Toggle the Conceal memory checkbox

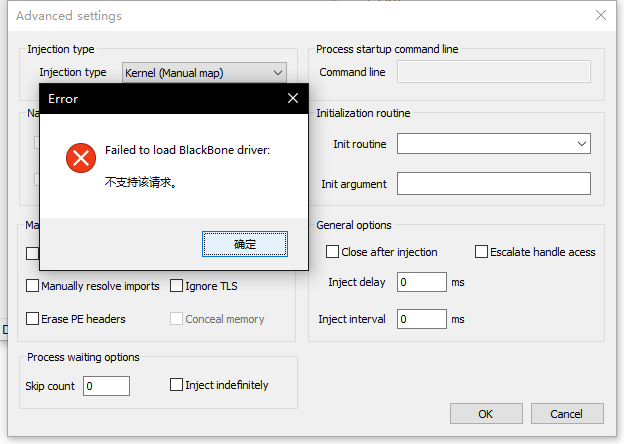click(x=177, y=319)
